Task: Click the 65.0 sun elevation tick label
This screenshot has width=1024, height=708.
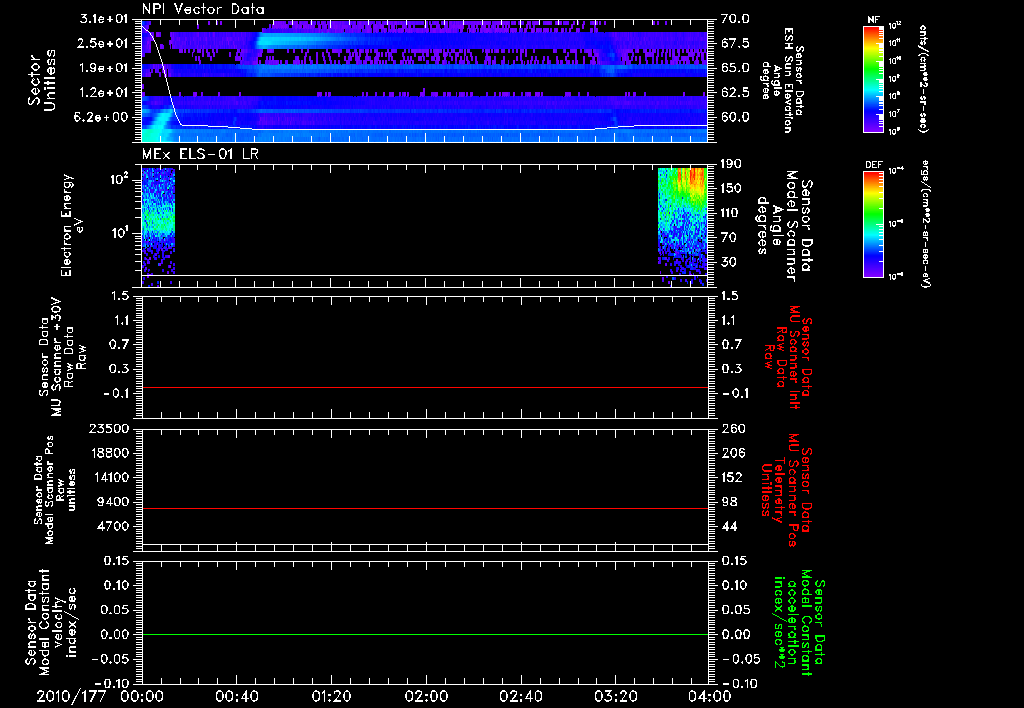Action: click(735, 68)
